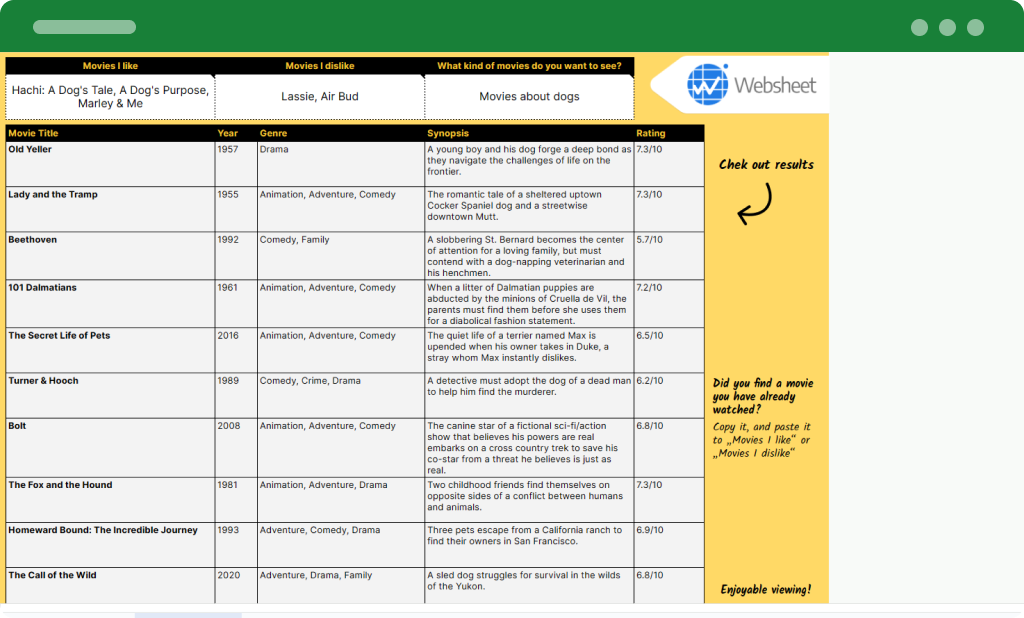This screenshot has width=1024, height=618.
Task: Click the synopsis about terrier named Max
Action: coord(529,350)
